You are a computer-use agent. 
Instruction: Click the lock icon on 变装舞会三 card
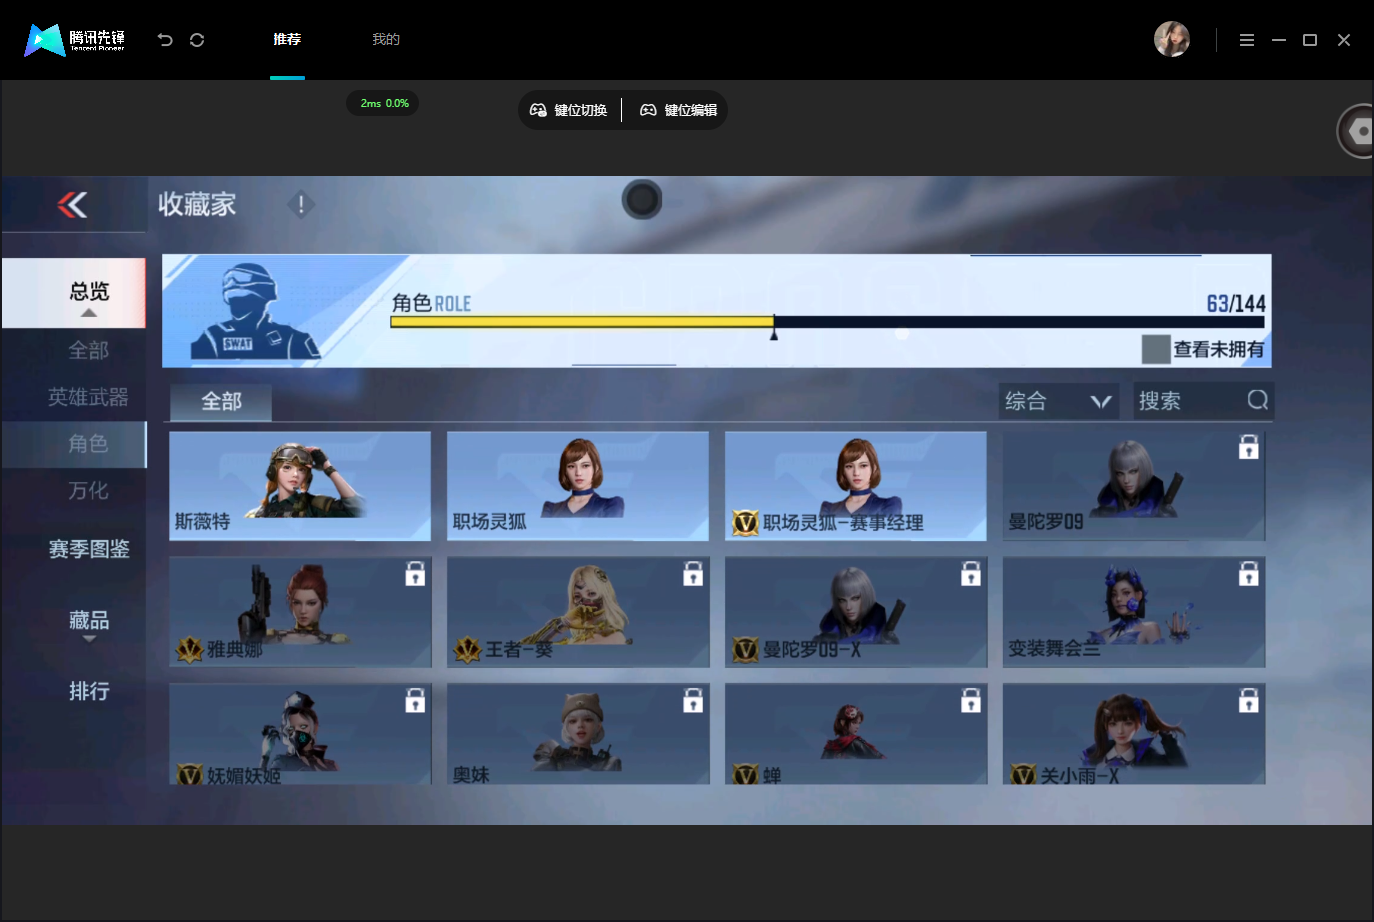pyautogui.click(x=1249, y=573)
